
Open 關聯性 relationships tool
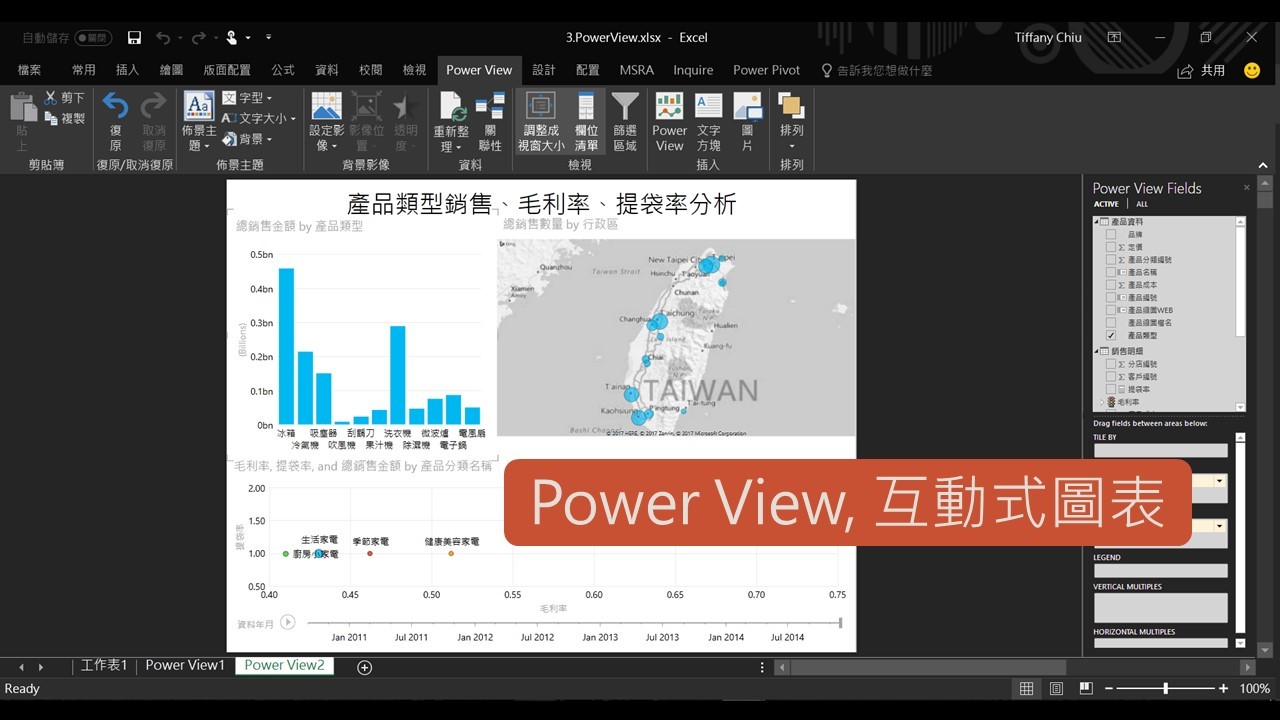coord(490,121)
